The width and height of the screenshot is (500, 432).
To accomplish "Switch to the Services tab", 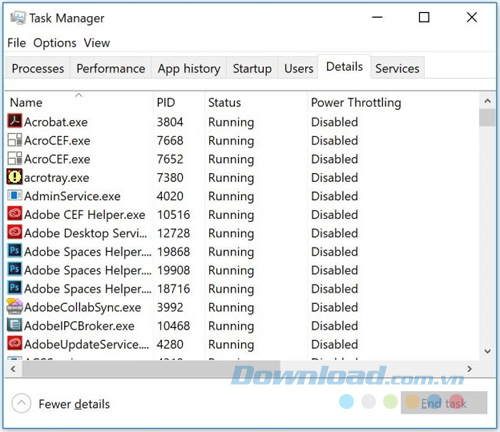I will (397, 68).
